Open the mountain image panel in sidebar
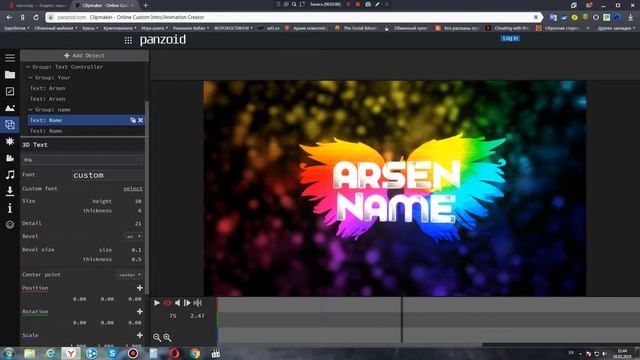The width and height of the screenshot is (640, 360). tap(10, 108)
